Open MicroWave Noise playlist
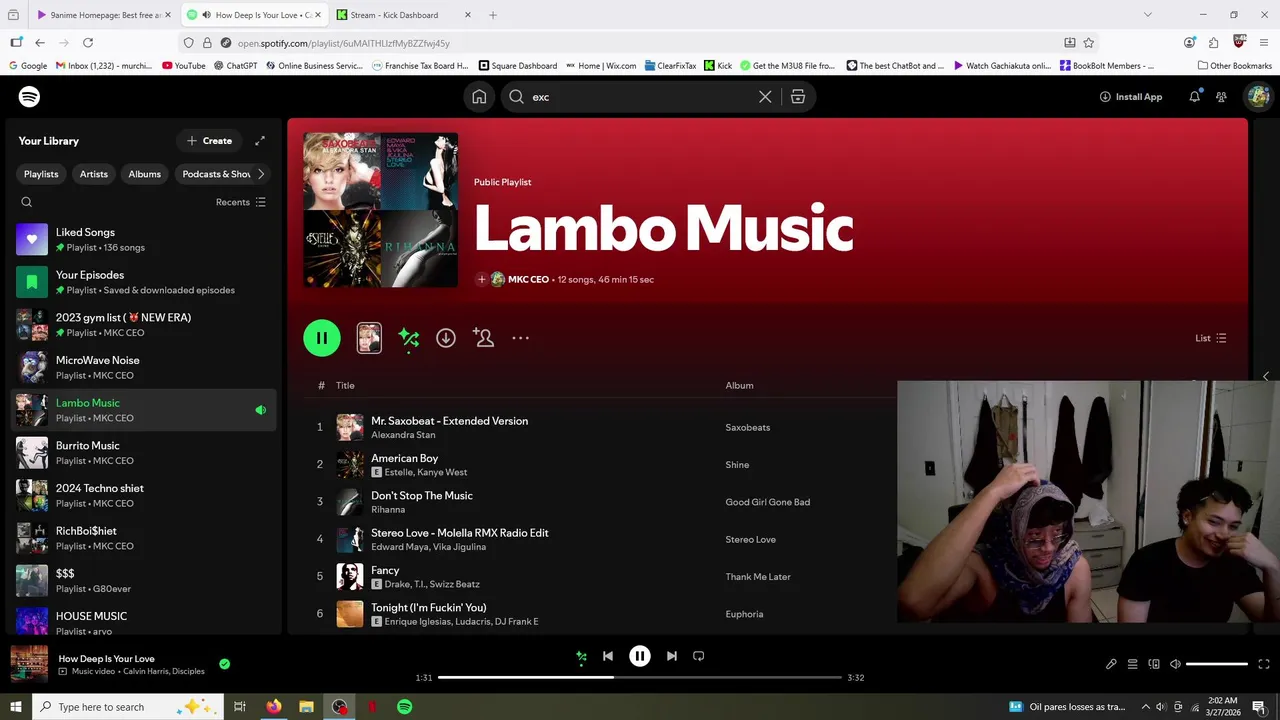The width and height of the screenshot is (1280, 720). pyautogui.click(x=144, y=368)
